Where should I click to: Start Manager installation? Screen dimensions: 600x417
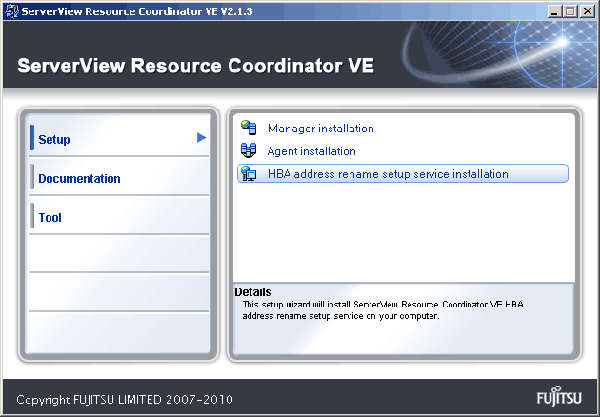click(x=321, y=128)
